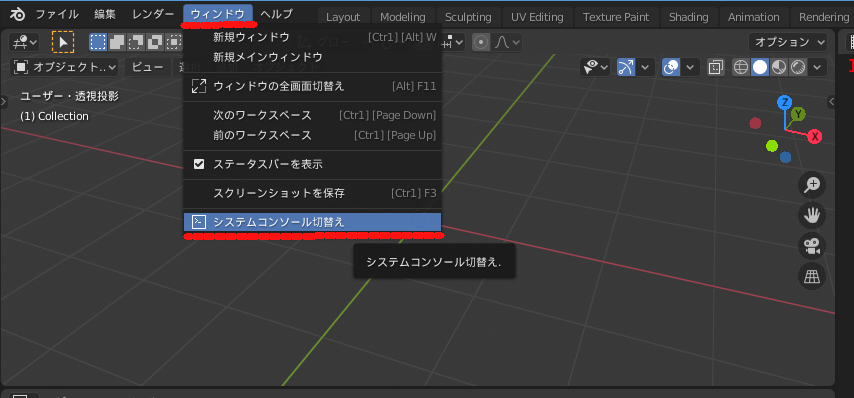854x398 pixels.
Task: Switch to the Layout workspace tab
Action: (343, 17)
